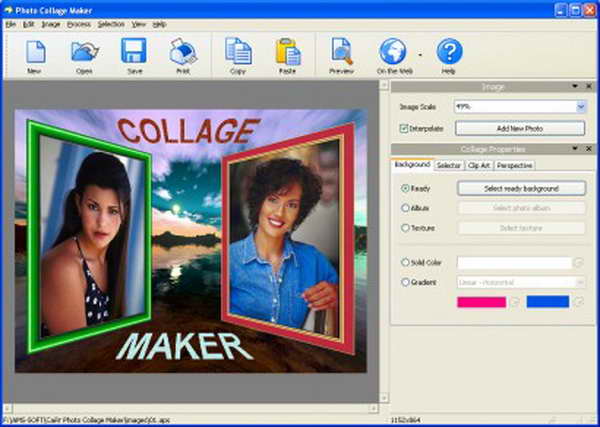Choose the Solid Color radio option

tap(405, 262)
